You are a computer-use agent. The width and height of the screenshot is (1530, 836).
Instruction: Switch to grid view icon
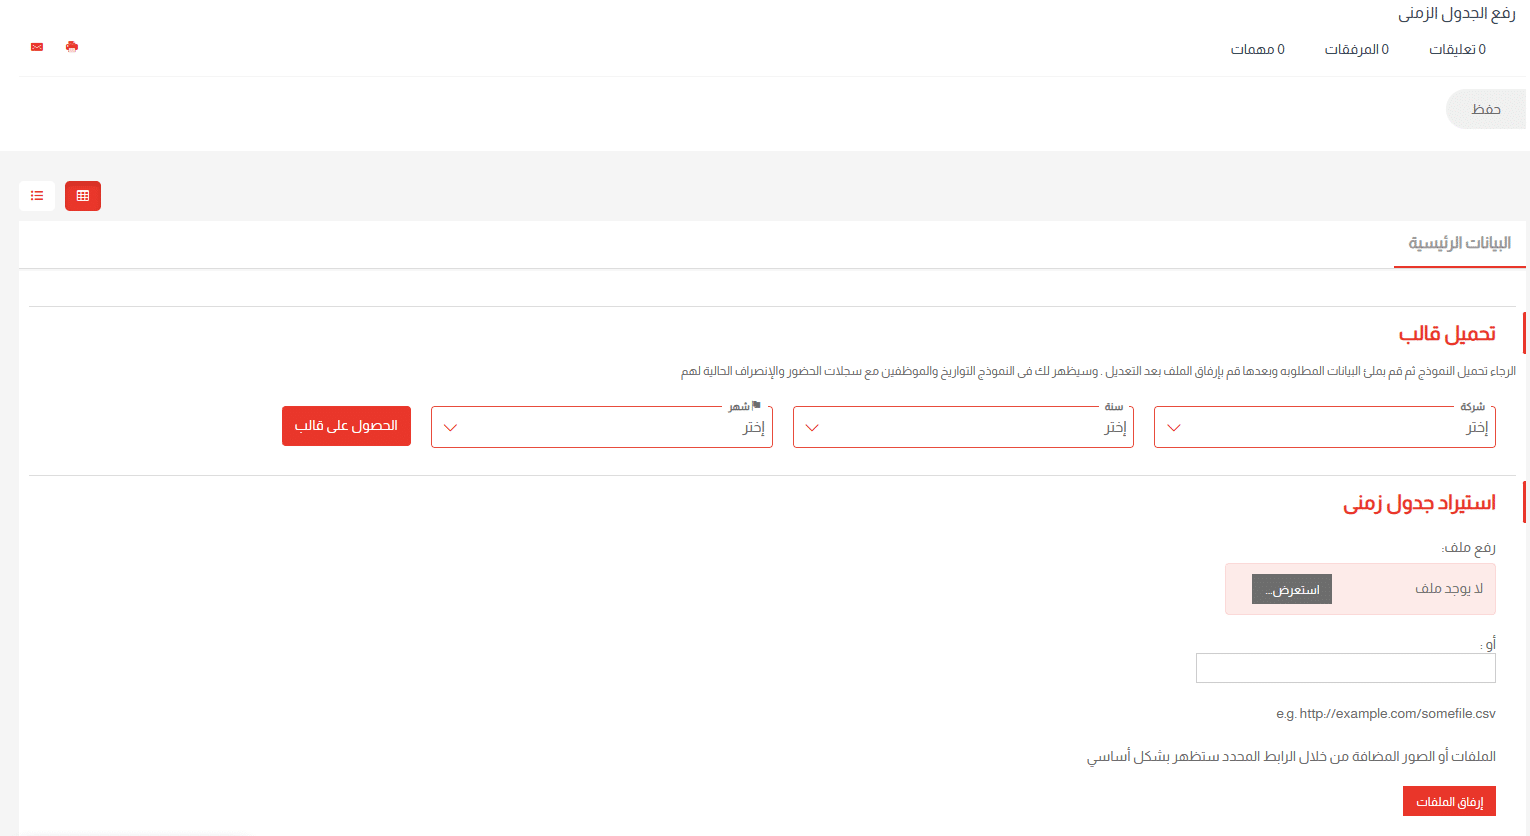click(83, 196)
